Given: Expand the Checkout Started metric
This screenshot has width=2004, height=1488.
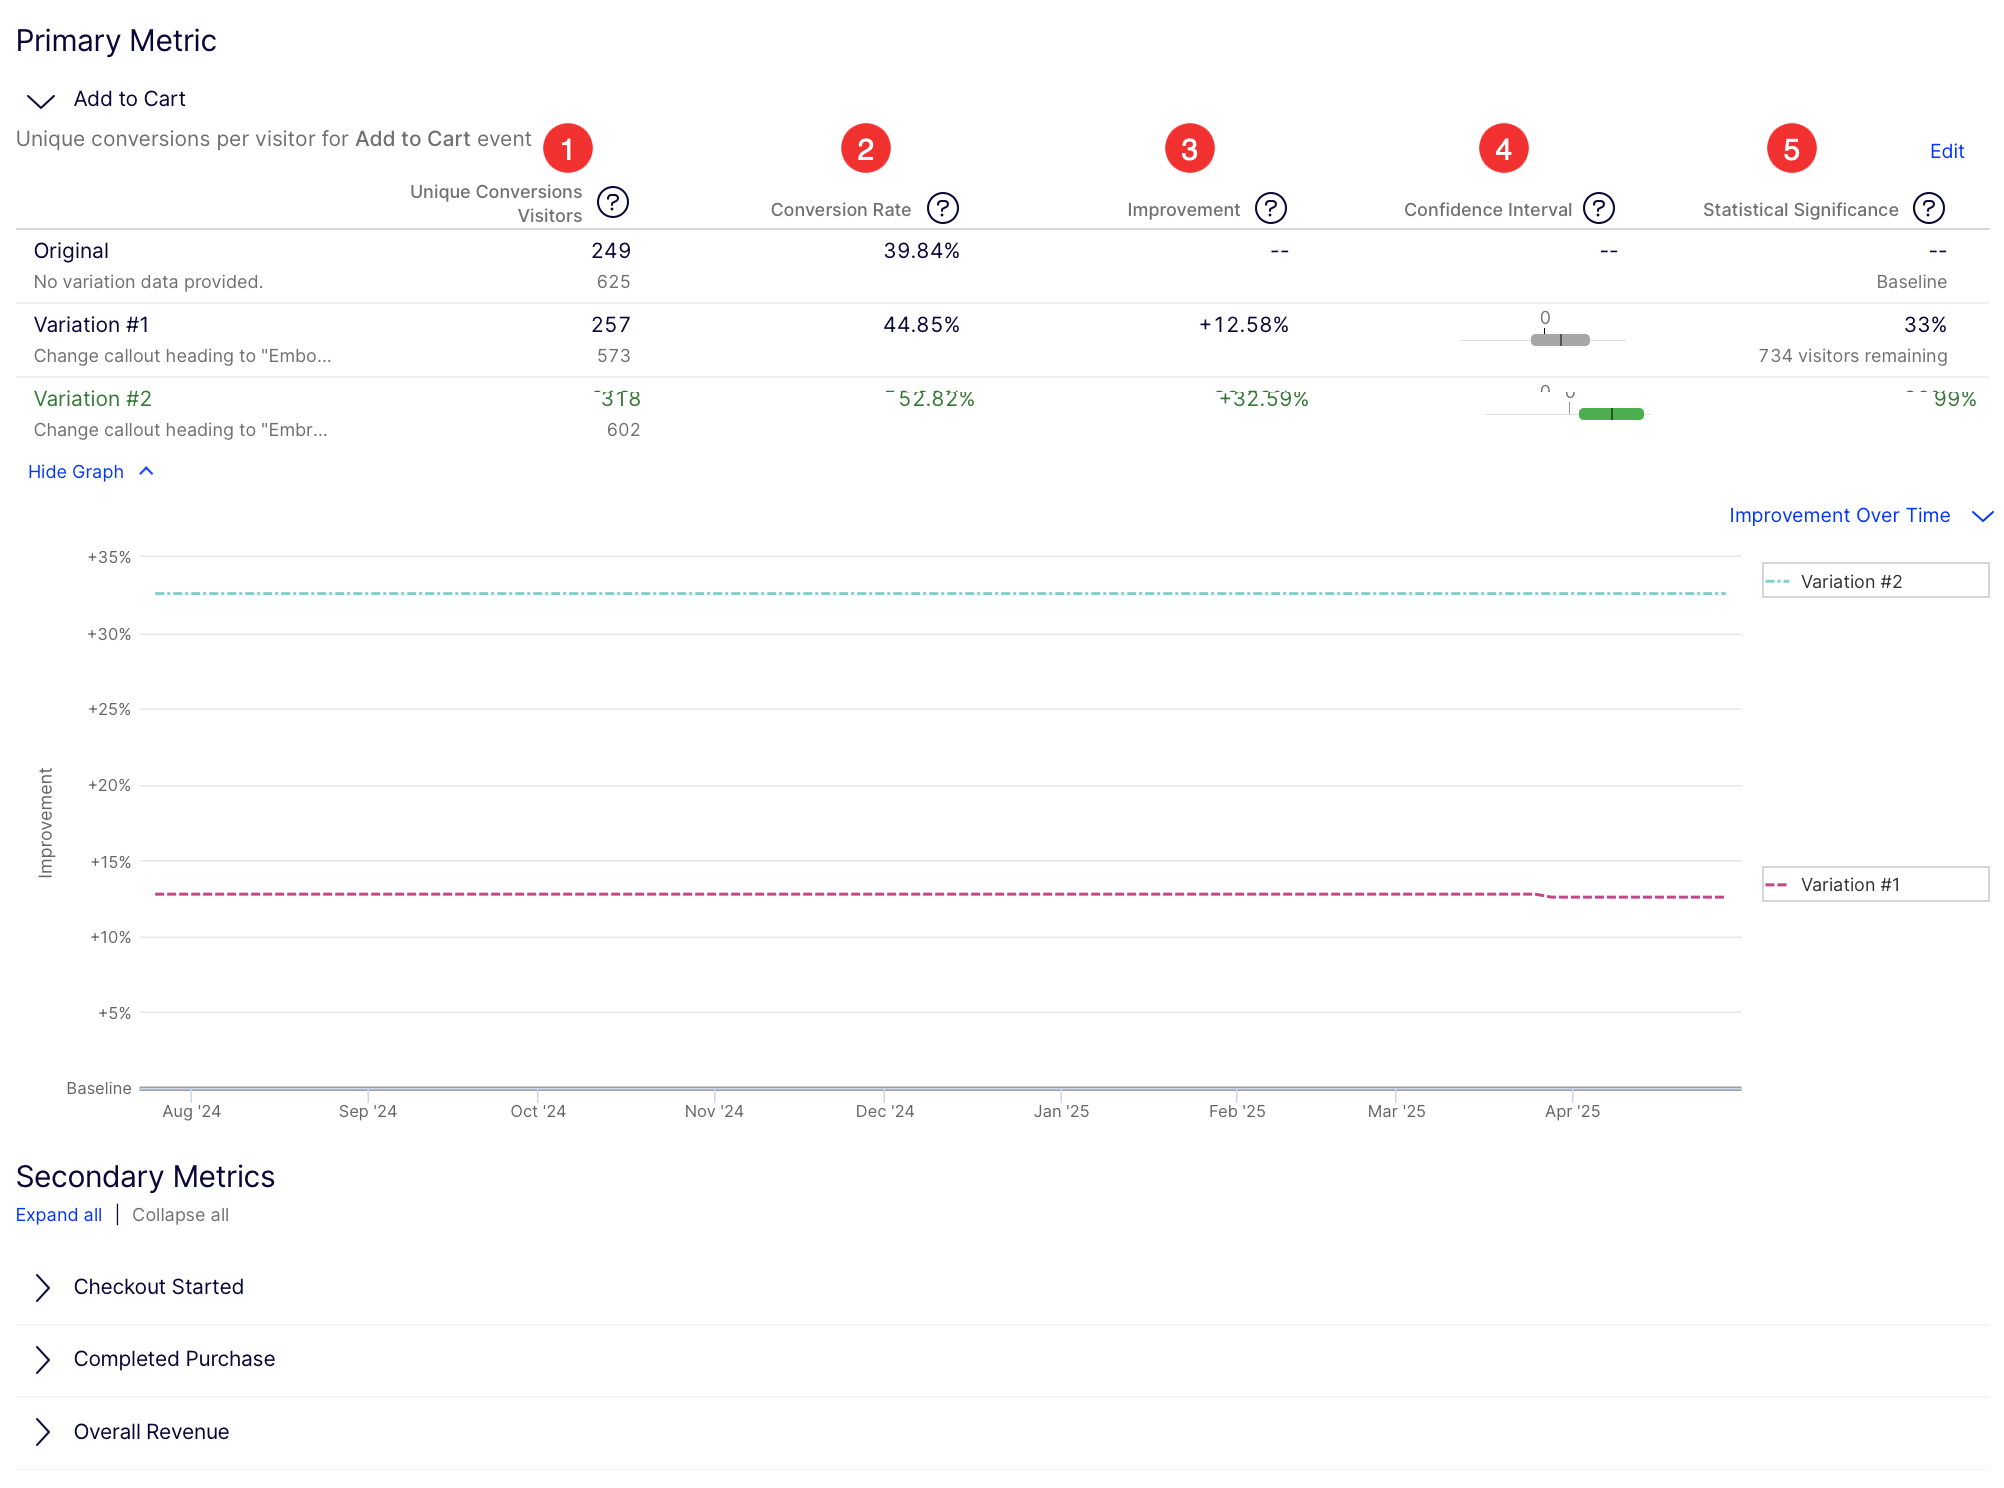Looking at the screenshot, I should (x=158, y=1286).
